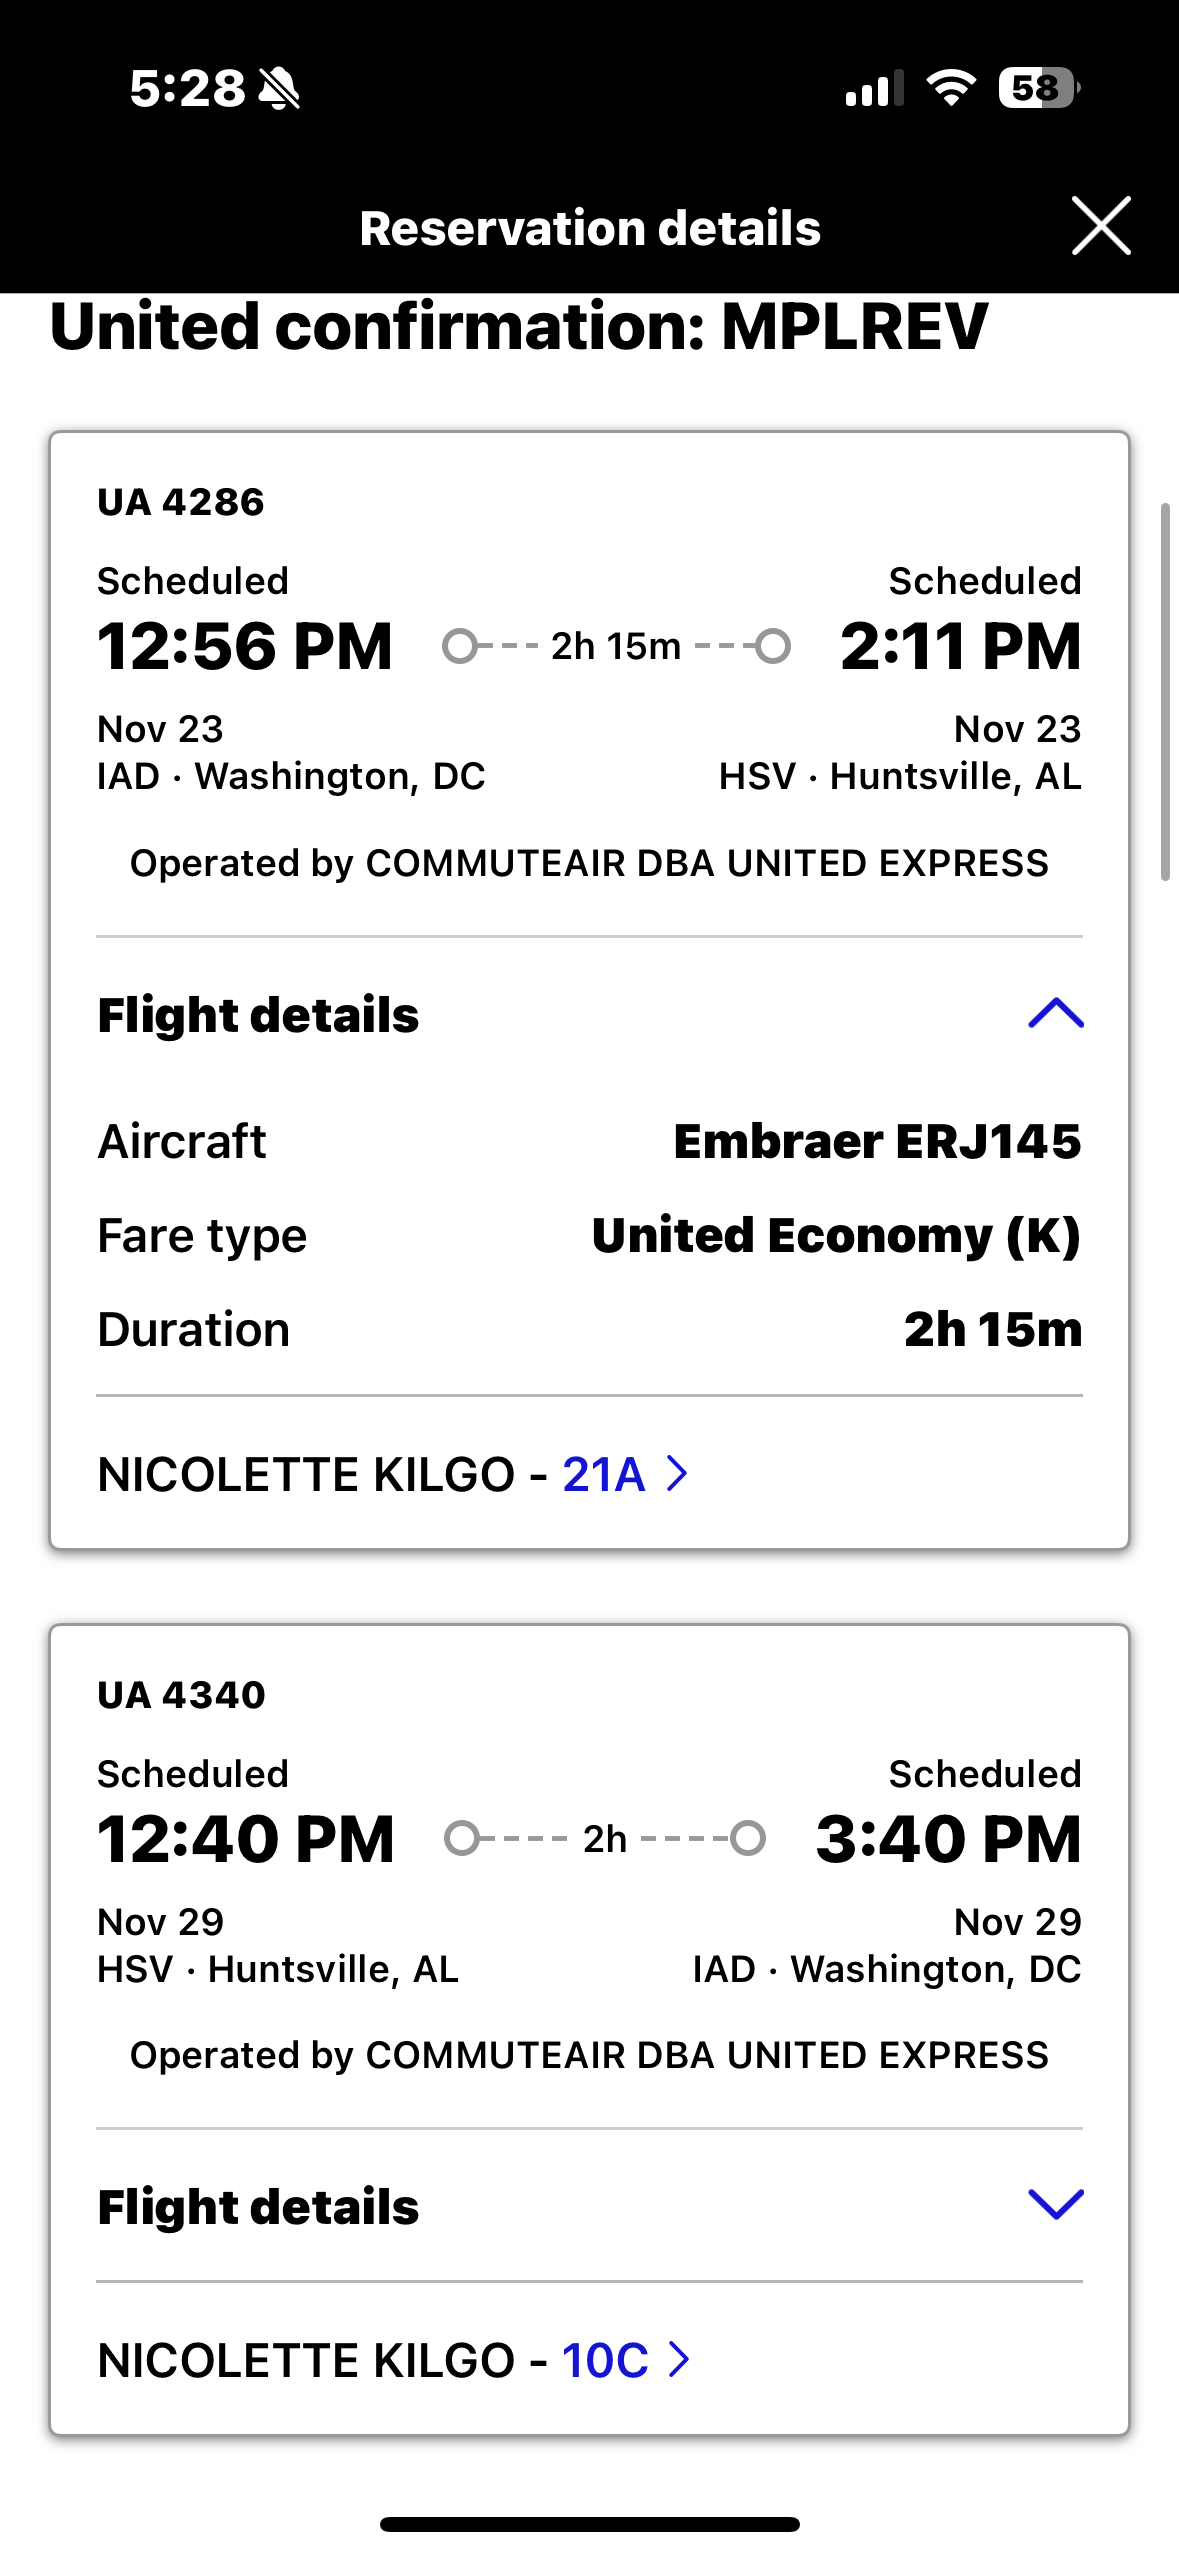Image resolution: width=1179 pixels, height=2556 pixels.
Task: Tap the battery indicator showing 58
Action: 1038,88
